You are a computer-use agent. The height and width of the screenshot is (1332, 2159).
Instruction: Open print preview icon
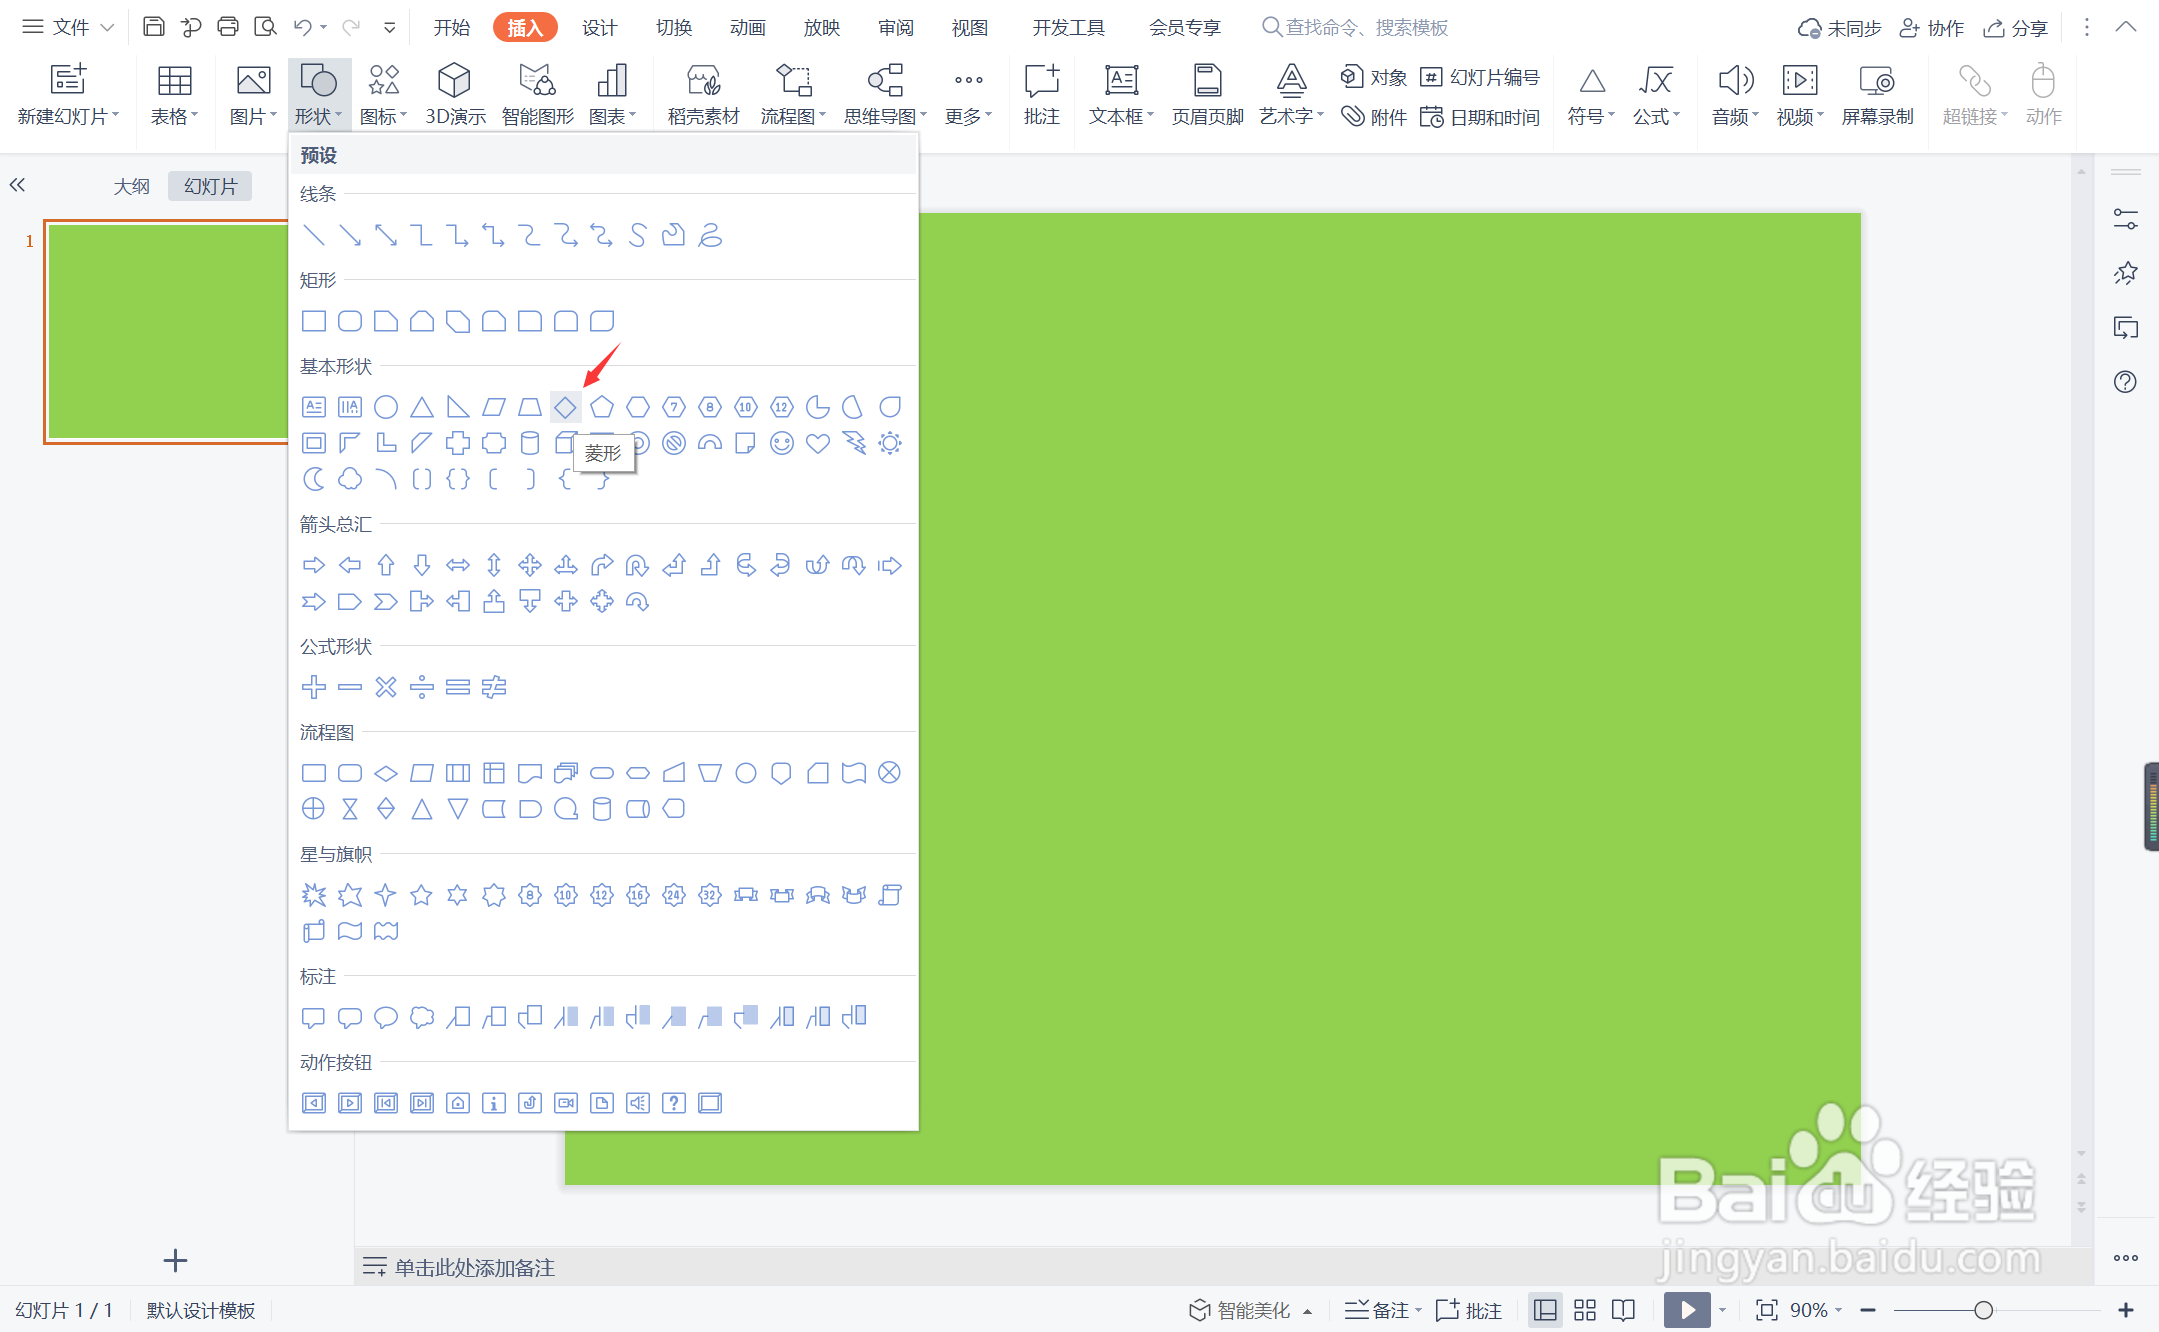[265, 27]
